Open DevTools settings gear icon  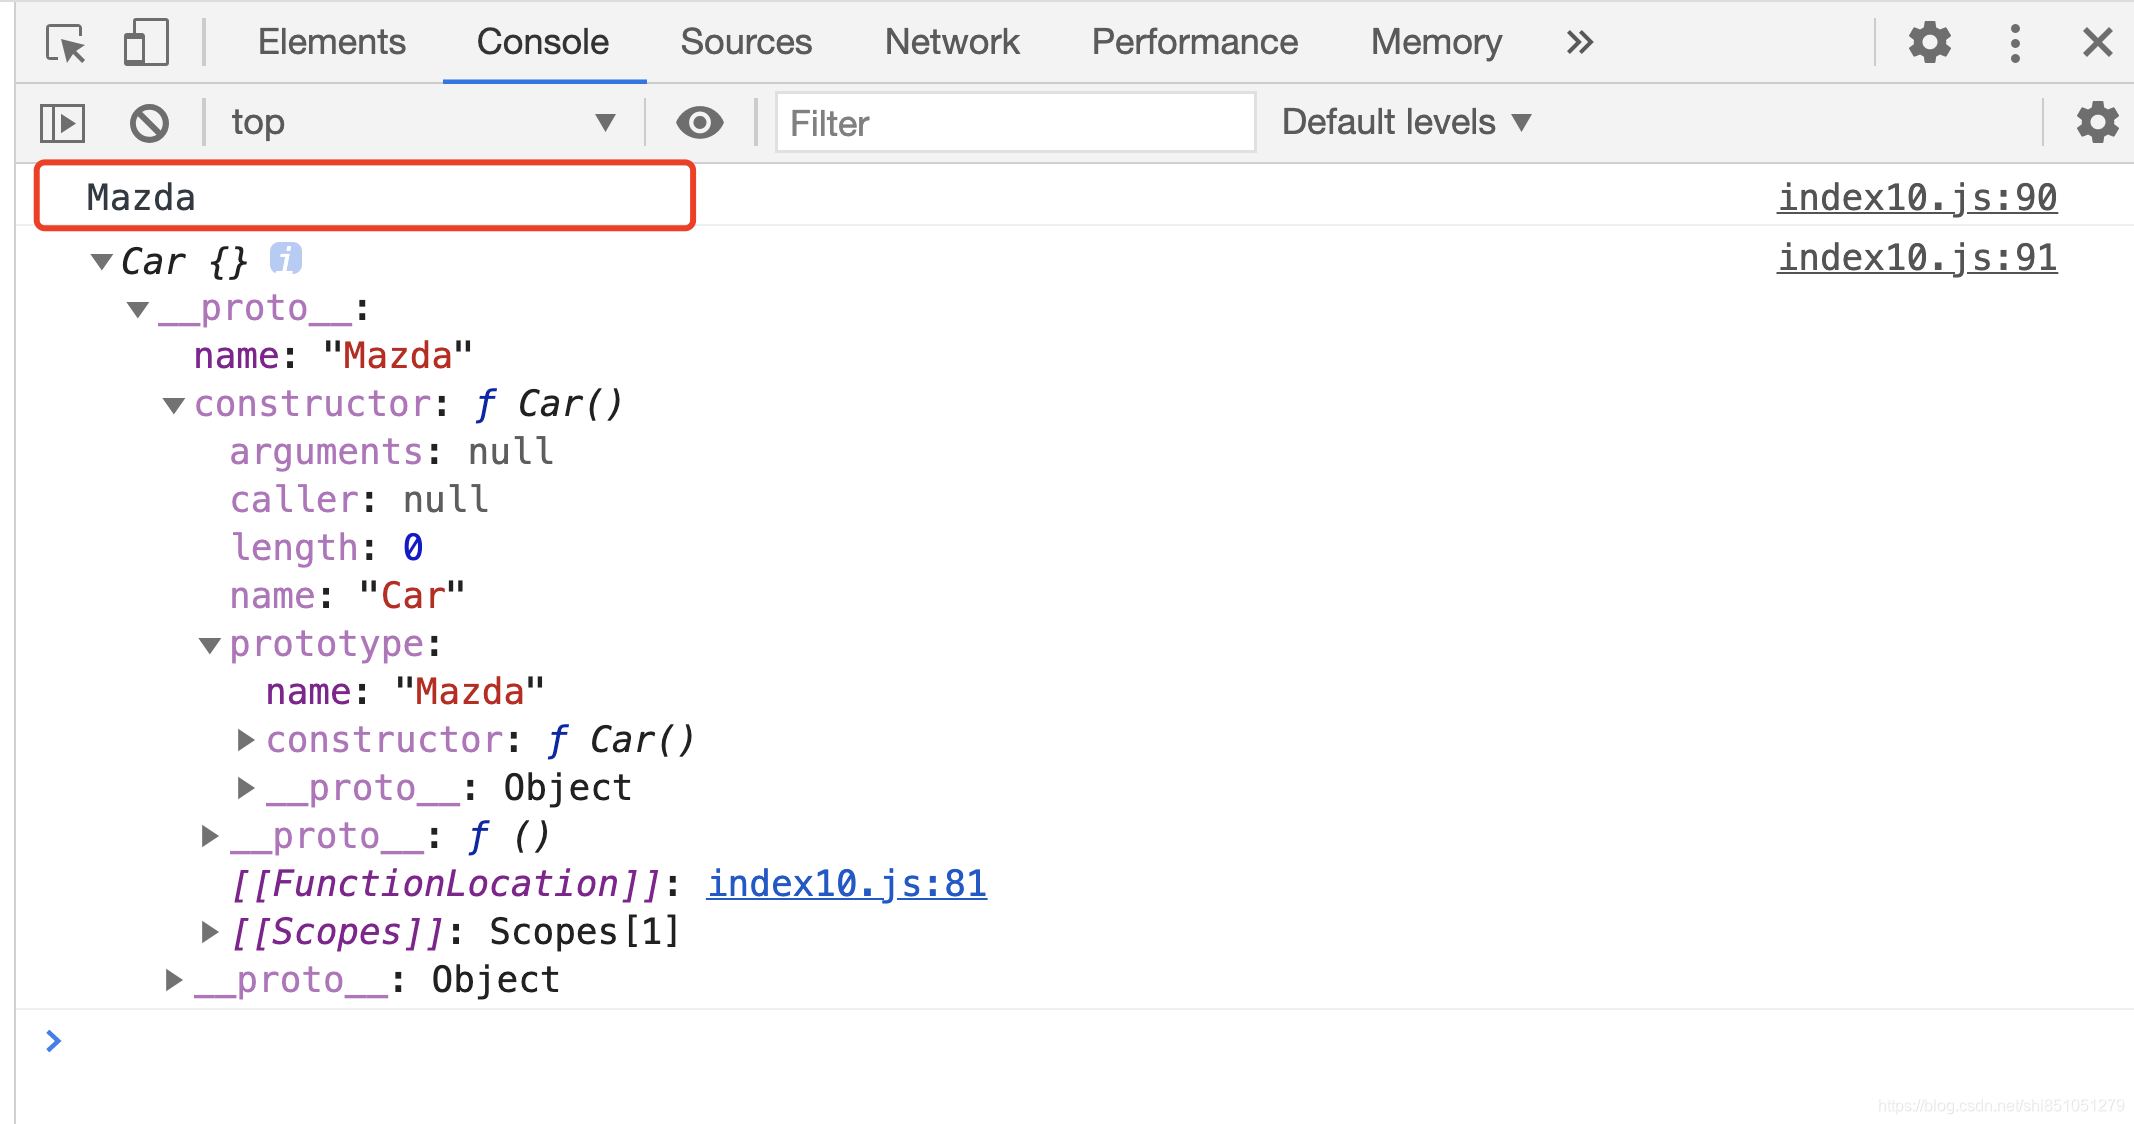(1929, 43)
